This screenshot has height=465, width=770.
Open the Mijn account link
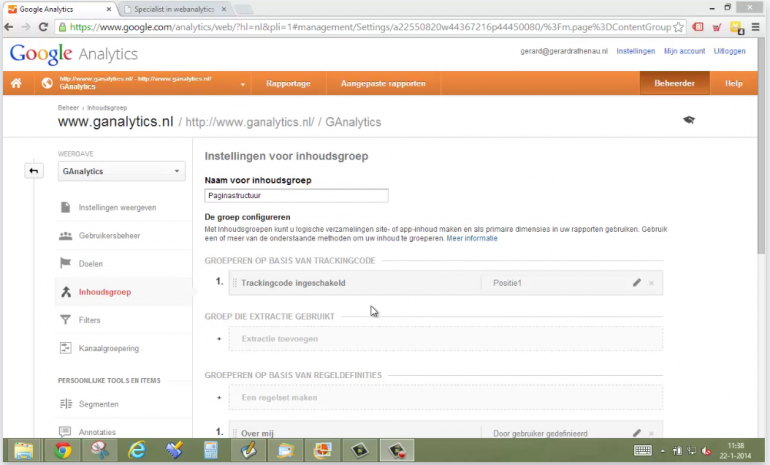(684, 51)
